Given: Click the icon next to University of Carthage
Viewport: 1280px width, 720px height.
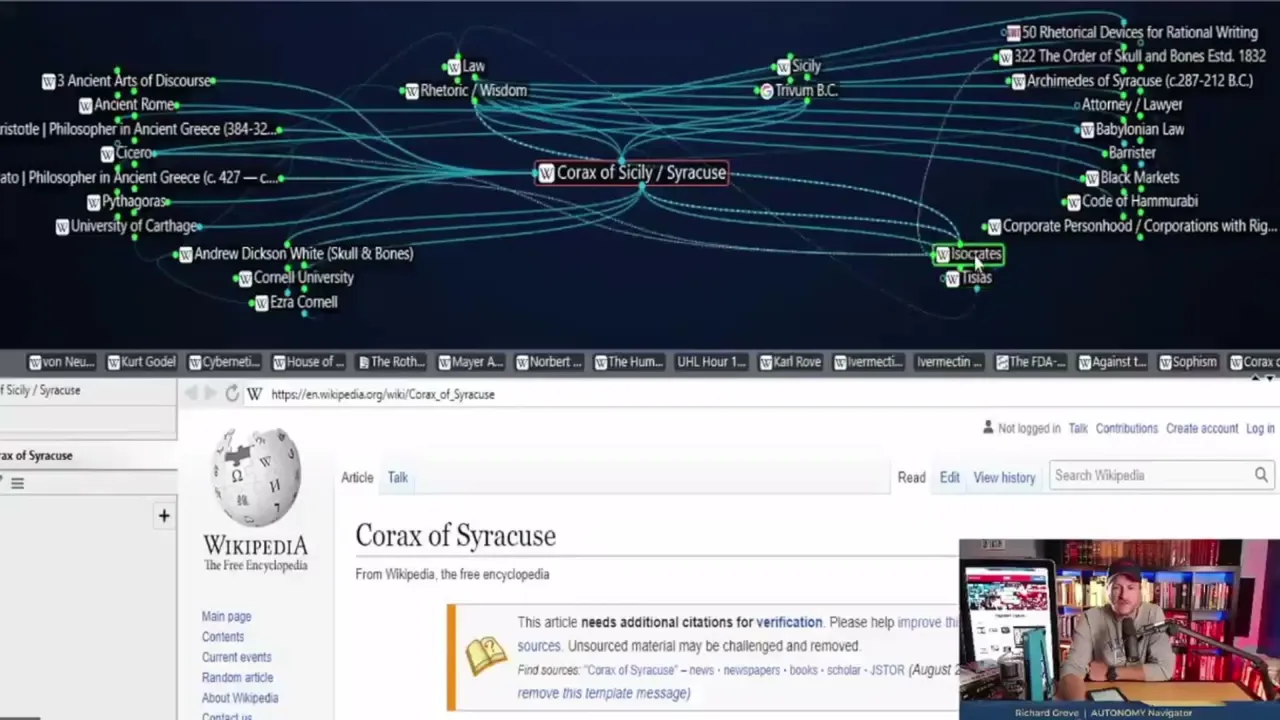Looking at the screenshot, I should (62, 227).
